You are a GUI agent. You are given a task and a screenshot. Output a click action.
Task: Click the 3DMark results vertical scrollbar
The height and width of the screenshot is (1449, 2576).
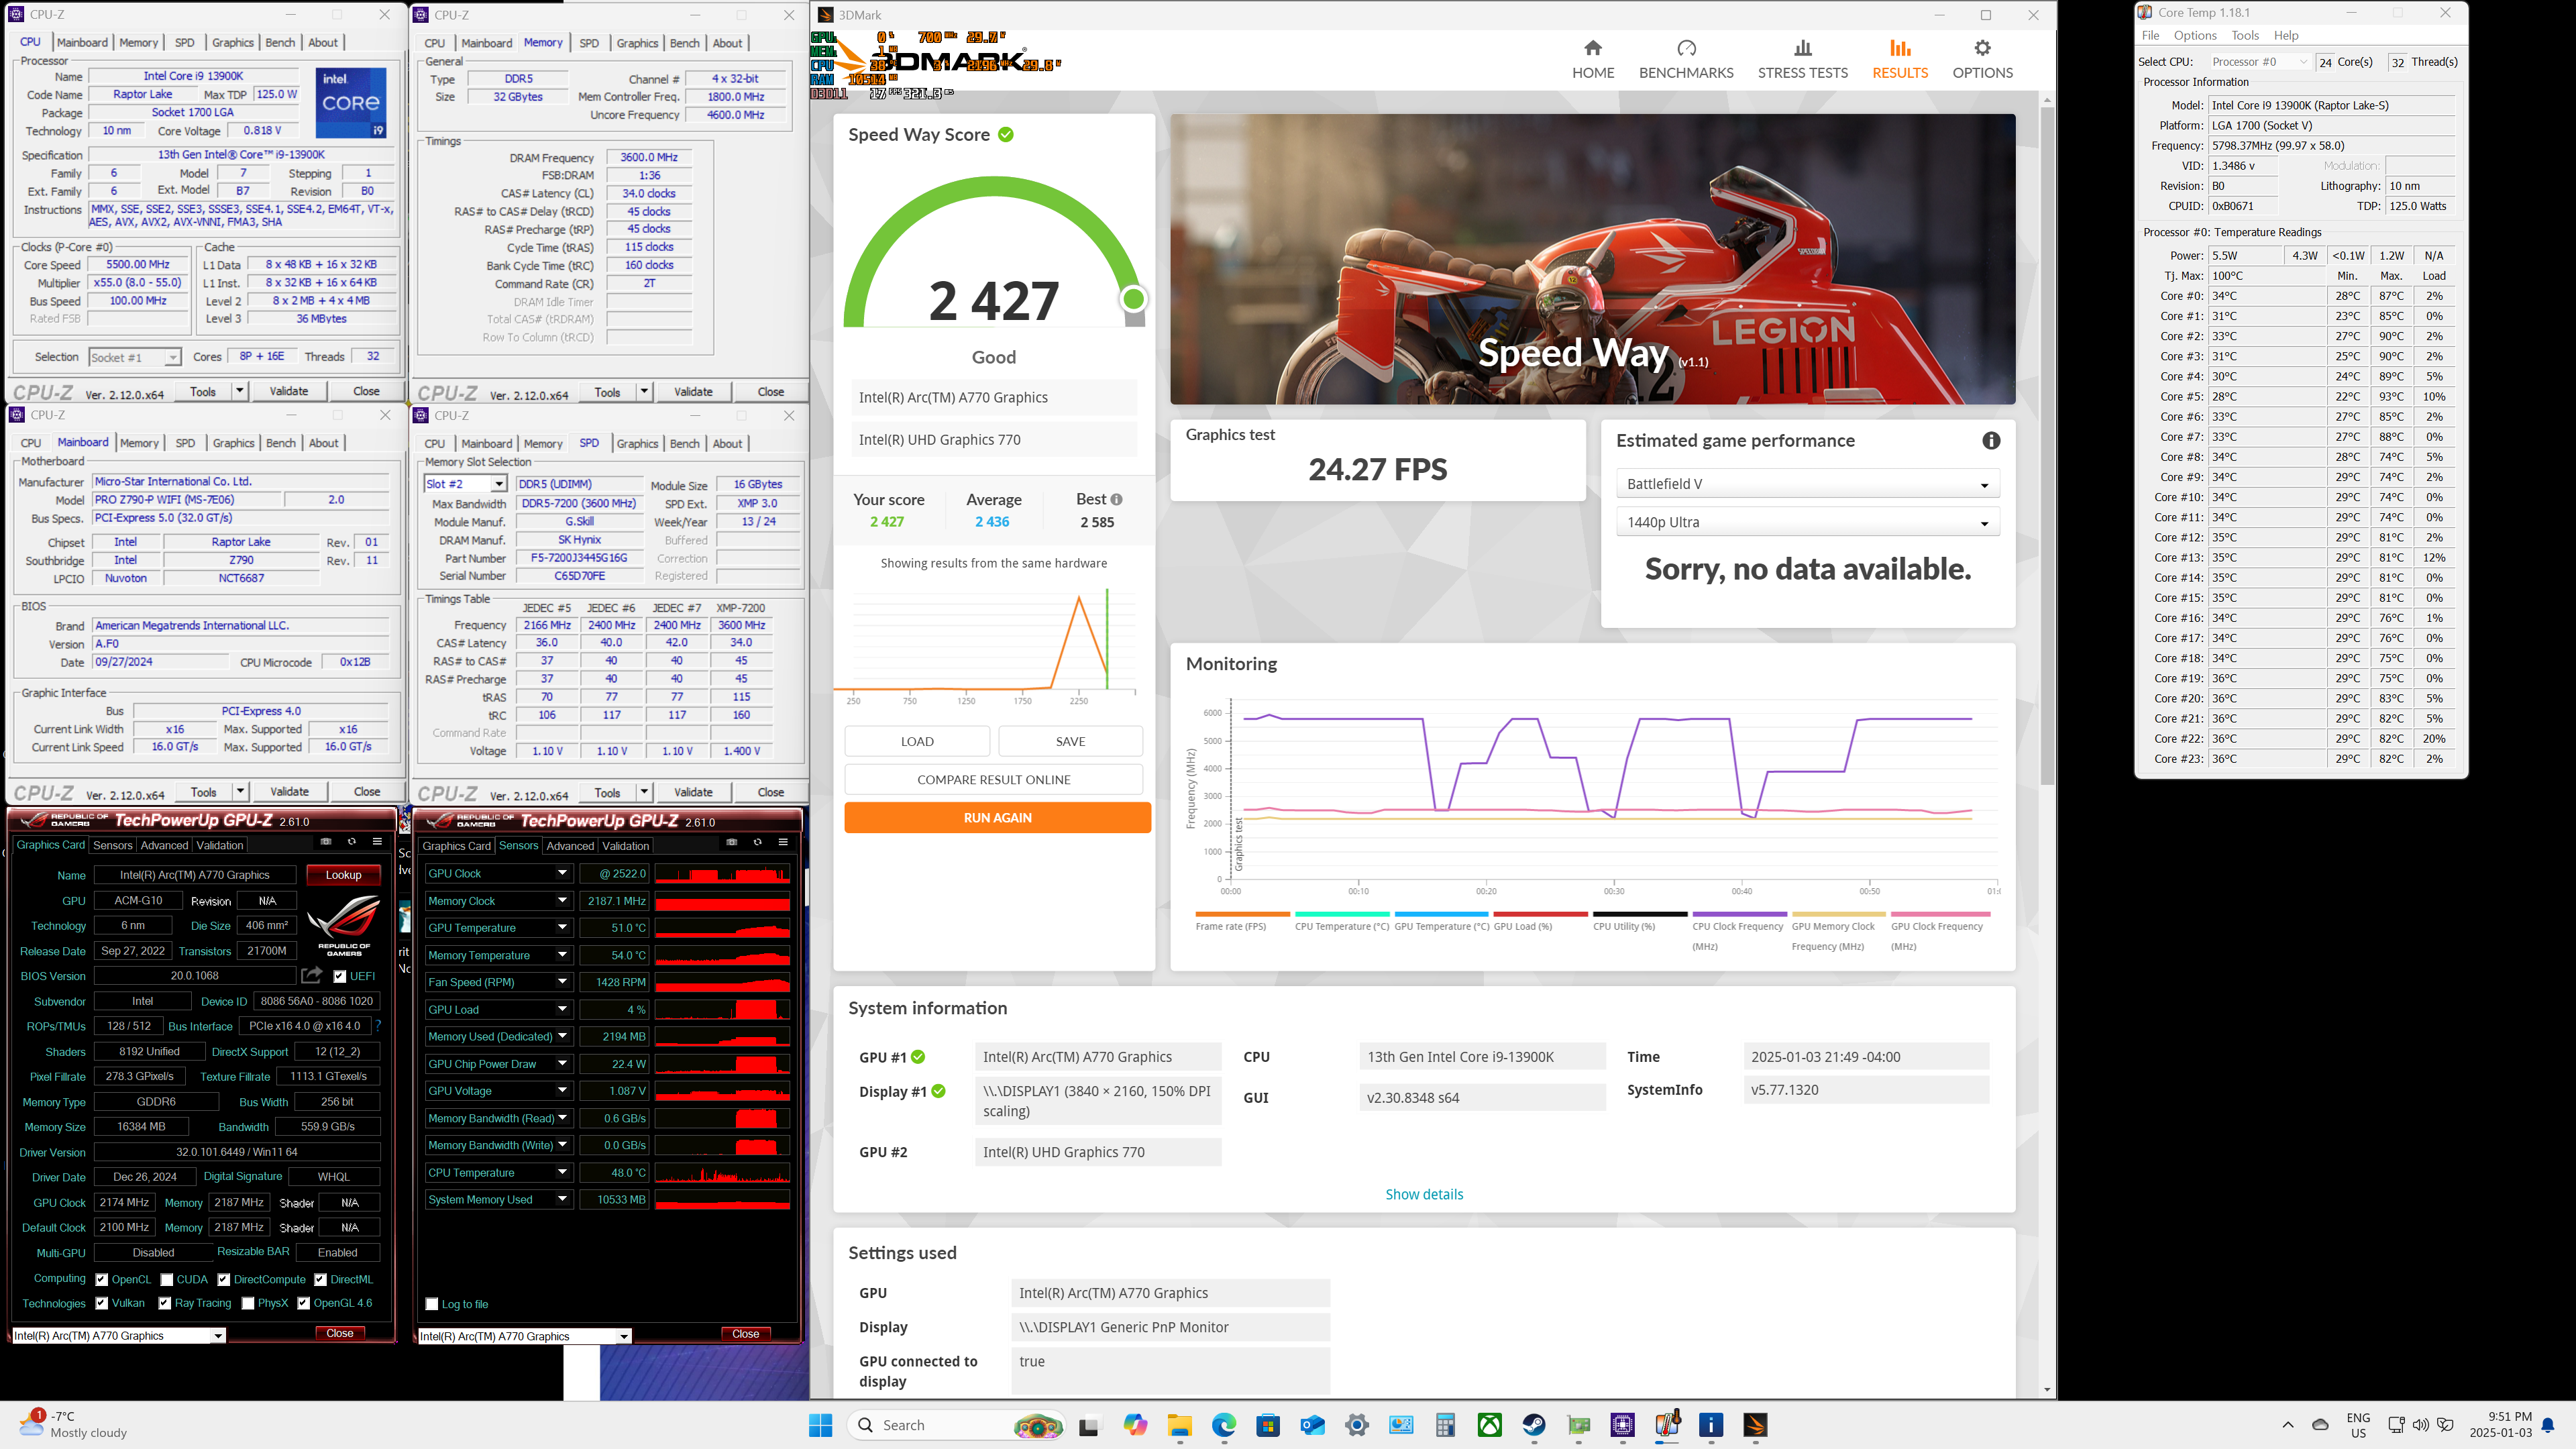coord(2047,445)
